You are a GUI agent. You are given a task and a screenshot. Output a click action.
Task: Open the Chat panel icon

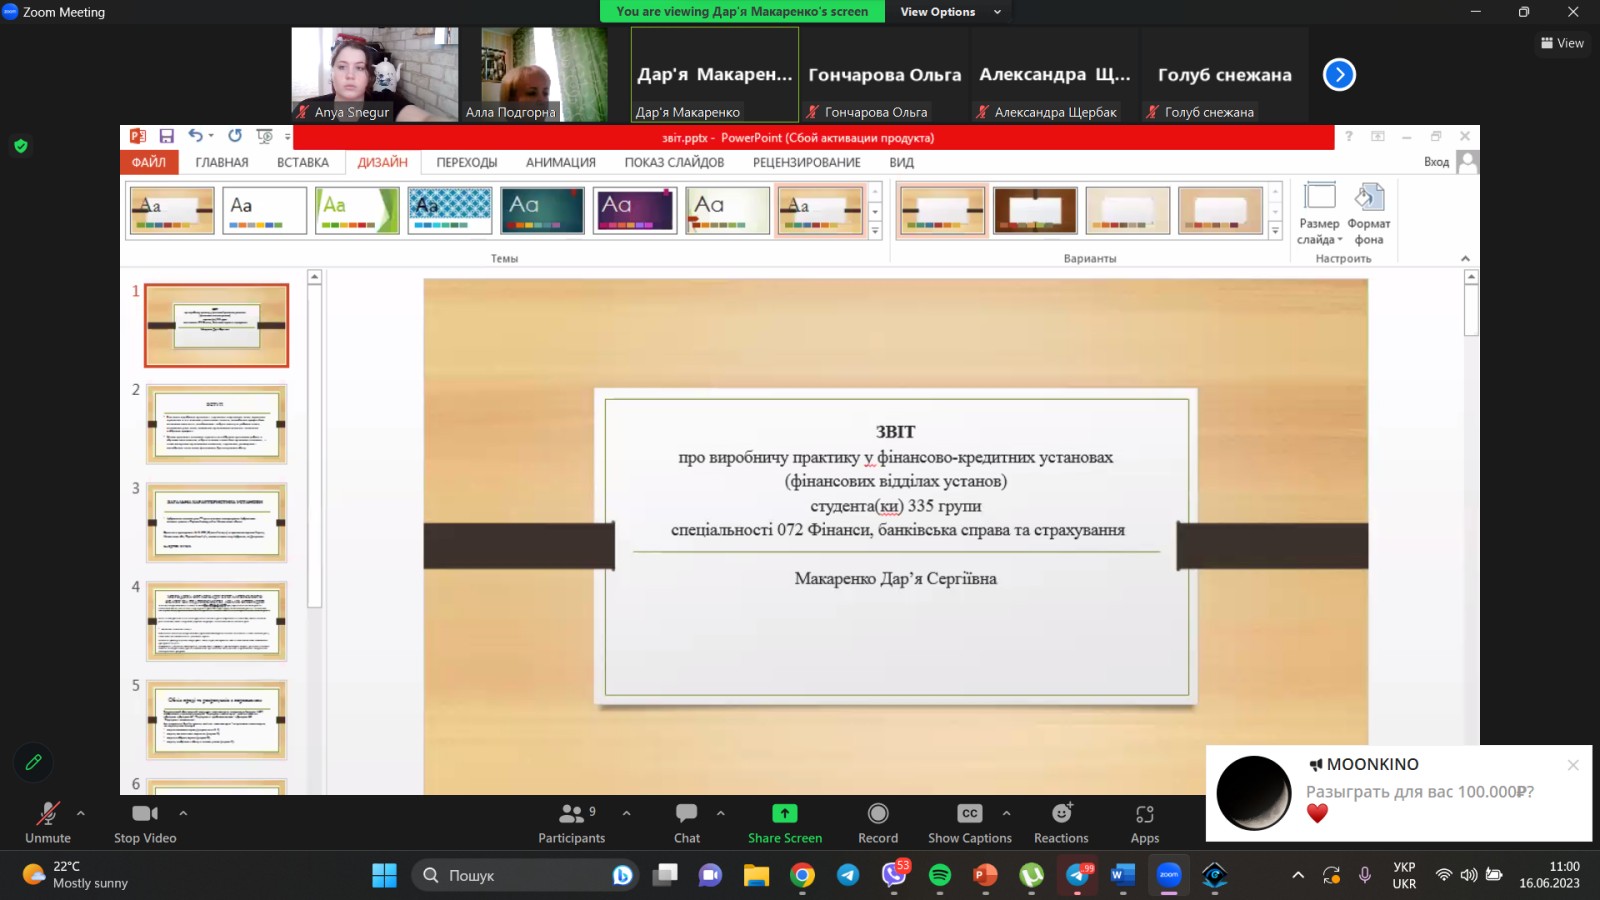point(686,814)
